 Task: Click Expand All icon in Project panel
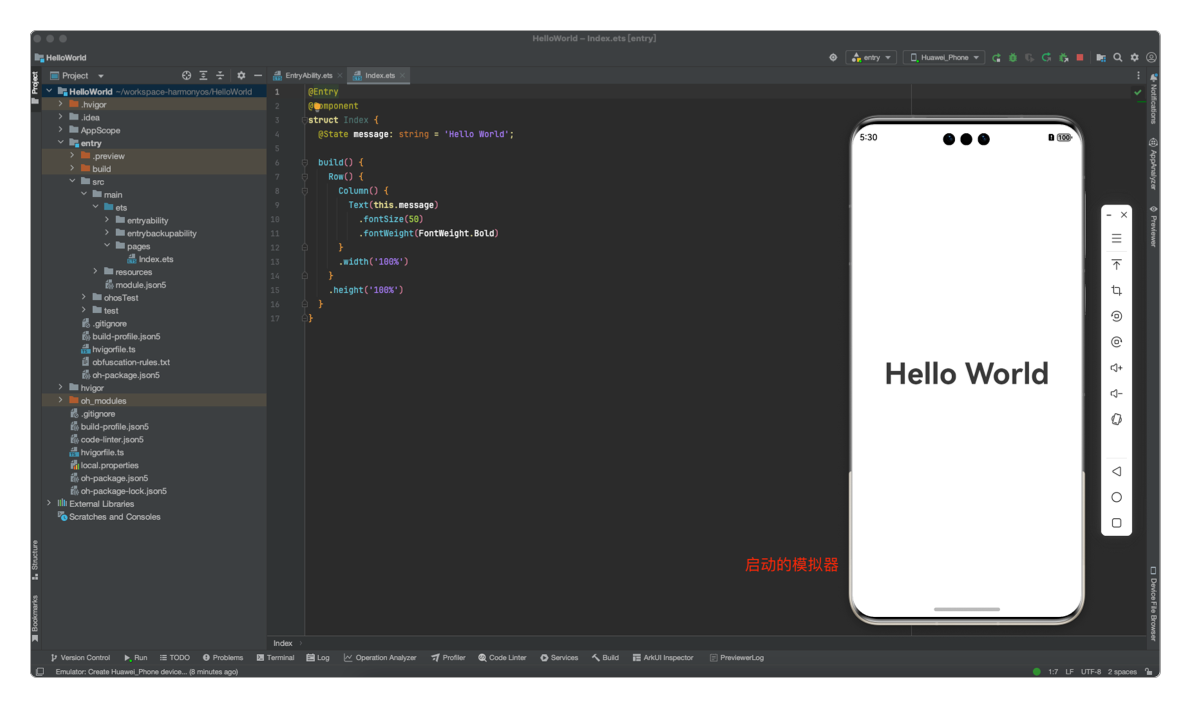203,76
